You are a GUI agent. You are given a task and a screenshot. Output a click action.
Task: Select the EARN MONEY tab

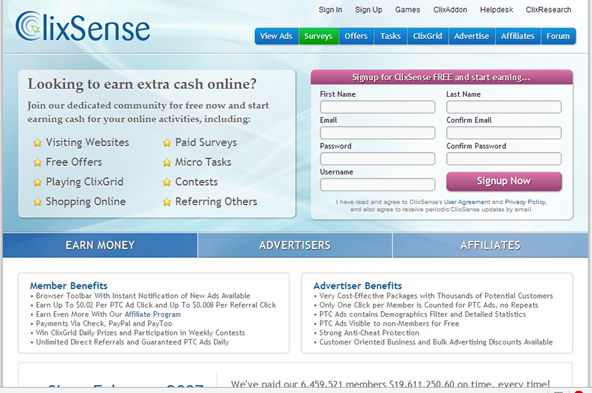click(x=100, y=245)
